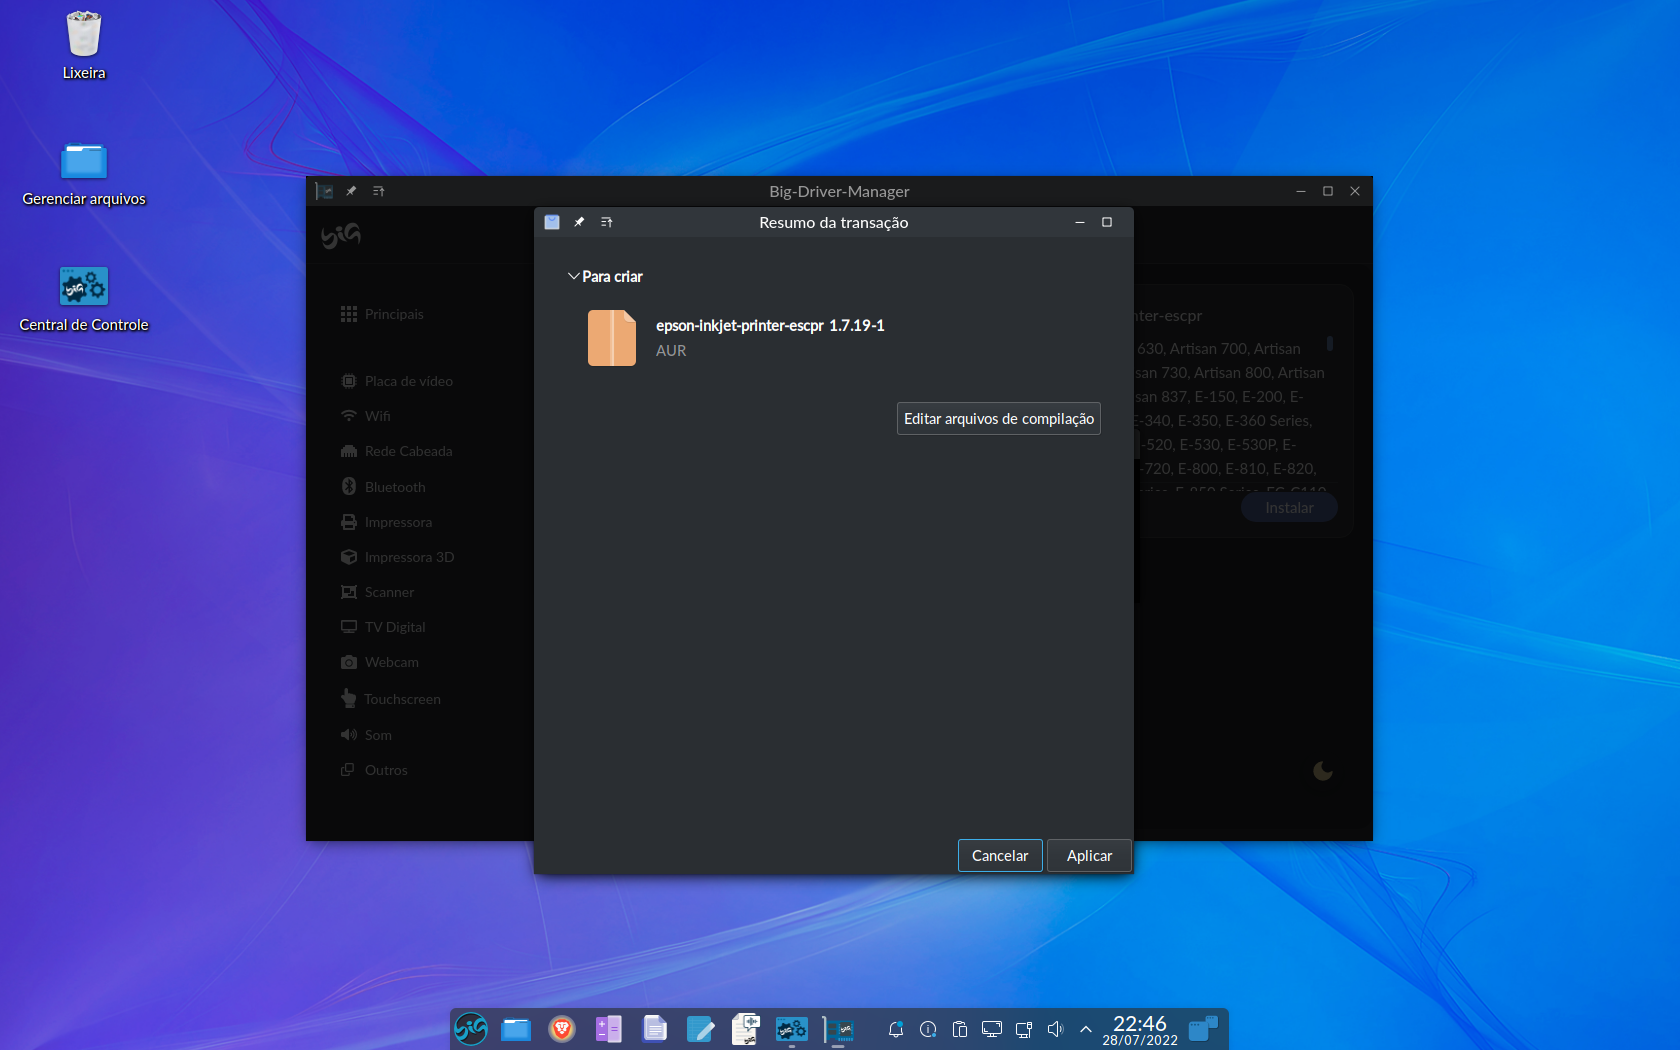Click the Editar arquivos de compilação button
The image size is (1680, 1050).
(x=998, y=418)
